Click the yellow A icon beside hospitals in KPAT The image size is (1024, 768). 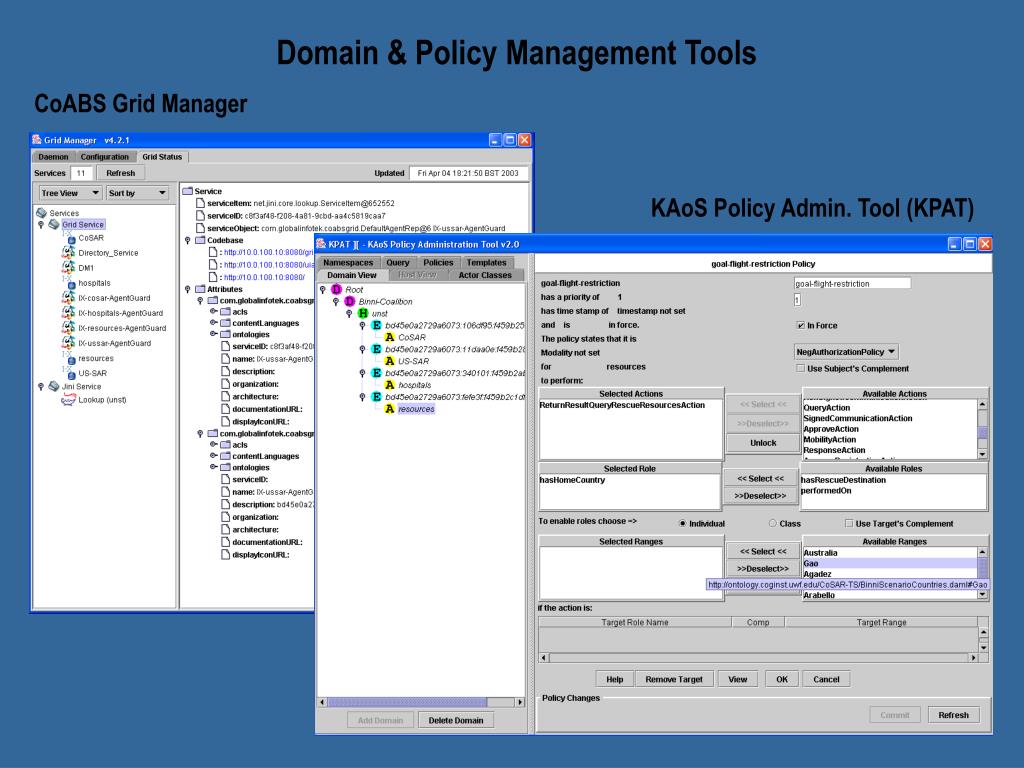pos(389,385)
